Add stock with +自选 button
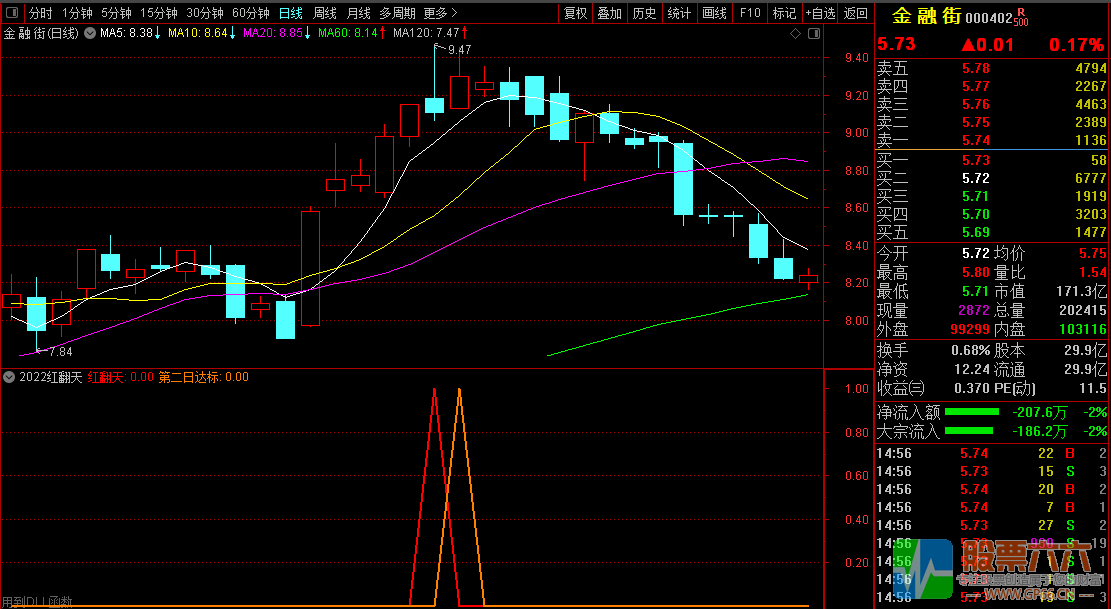This screenshot has width=1111, height=609. tap(820, 13)
